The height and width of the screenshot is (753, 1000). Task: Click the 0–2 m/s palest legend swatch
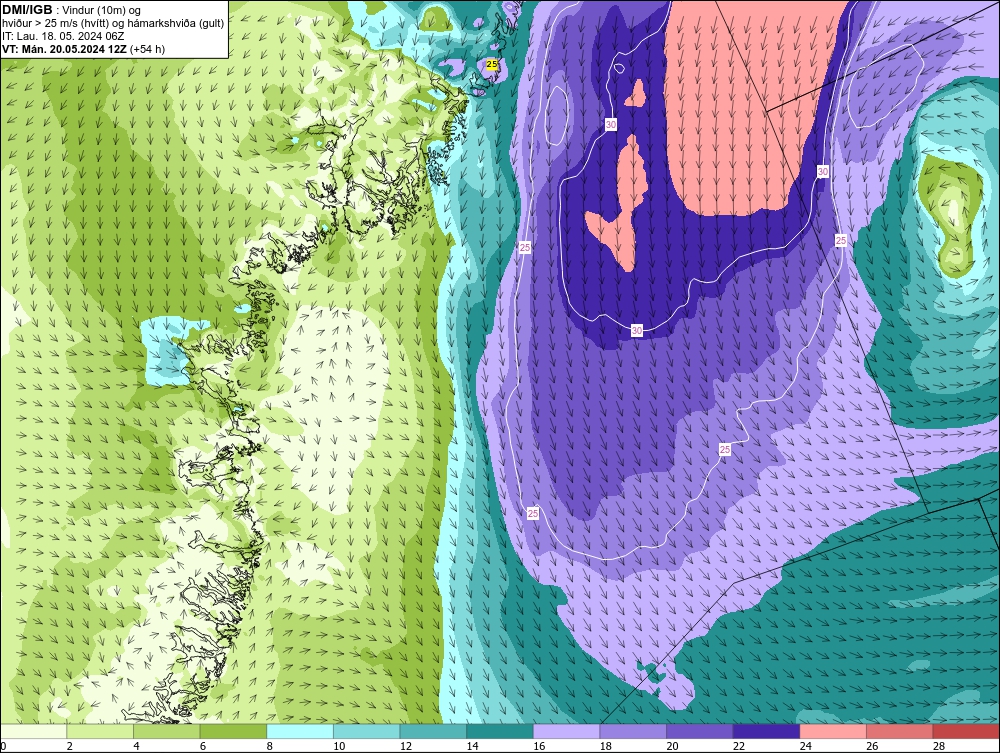point(33,731)
